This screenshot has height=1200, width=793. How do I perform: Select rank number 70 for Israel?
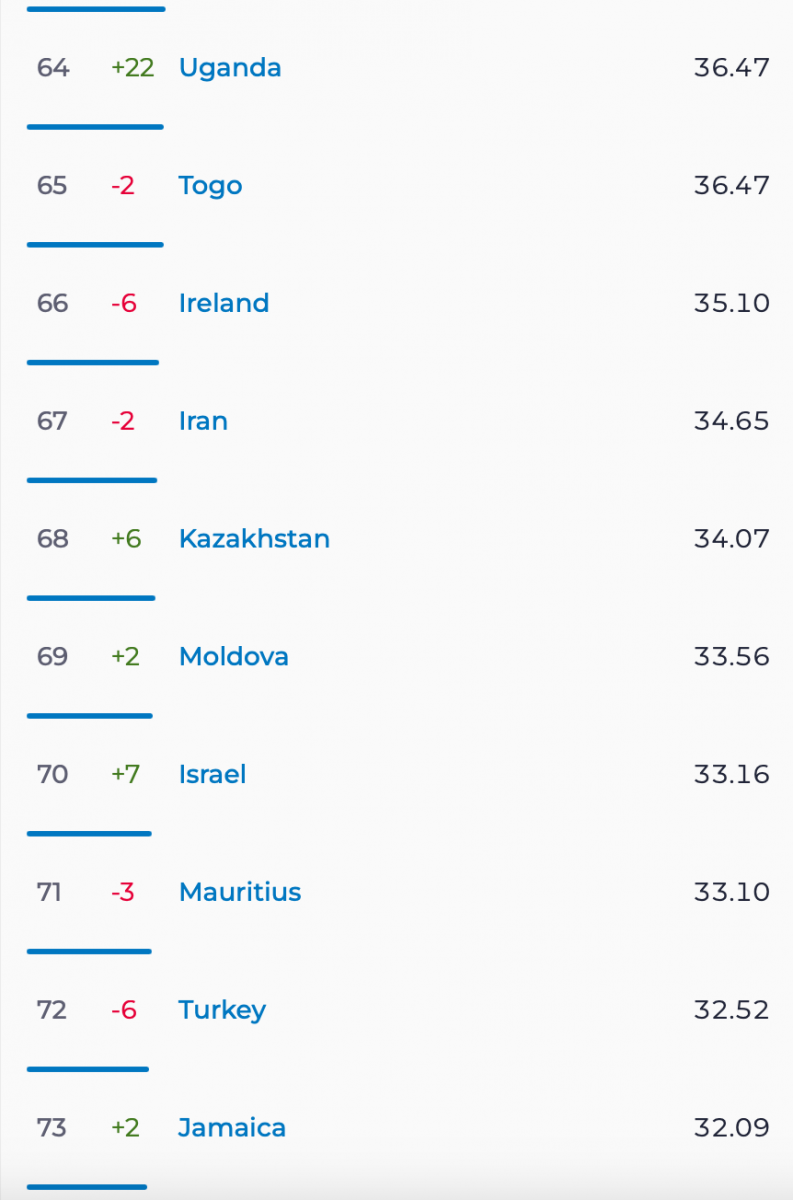tap(52, 774)
